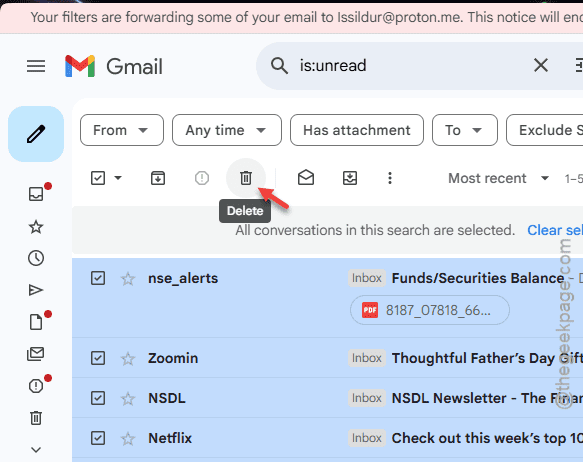The width and height of the screenshot is (583, 462).
Task: Open Snoozed clock icon in sidebar
Action: coord(36,258)
